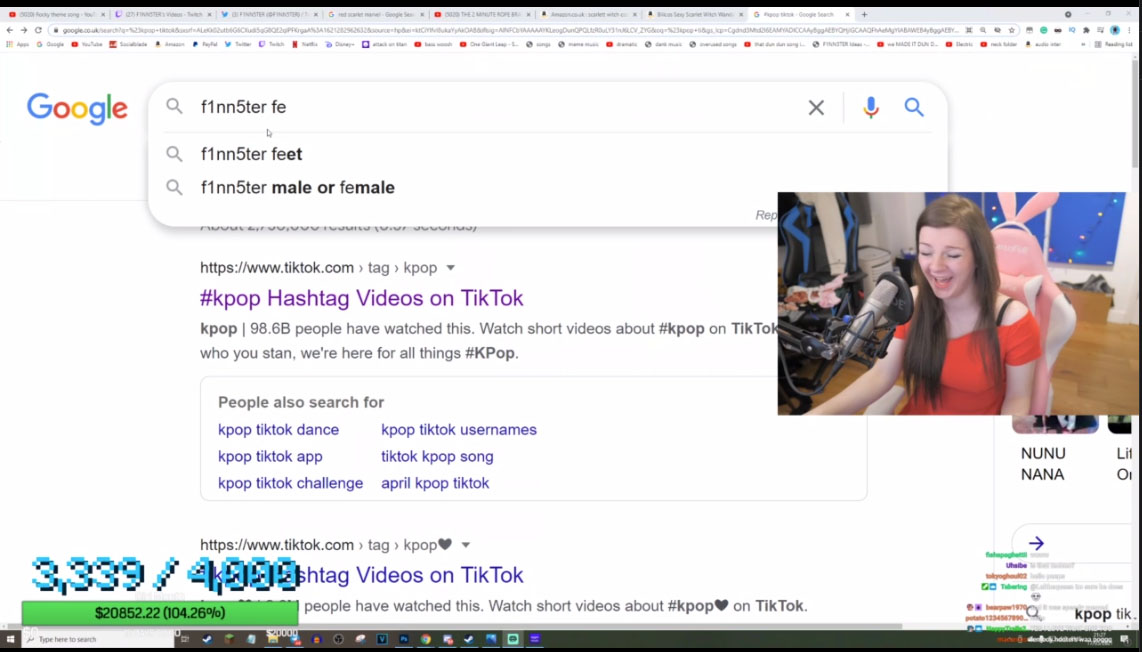Image resolution: width=1142 pixels, height=652 pixels.
Task: Bookmark this page with the star icon
Action: tap(1012, 30)
